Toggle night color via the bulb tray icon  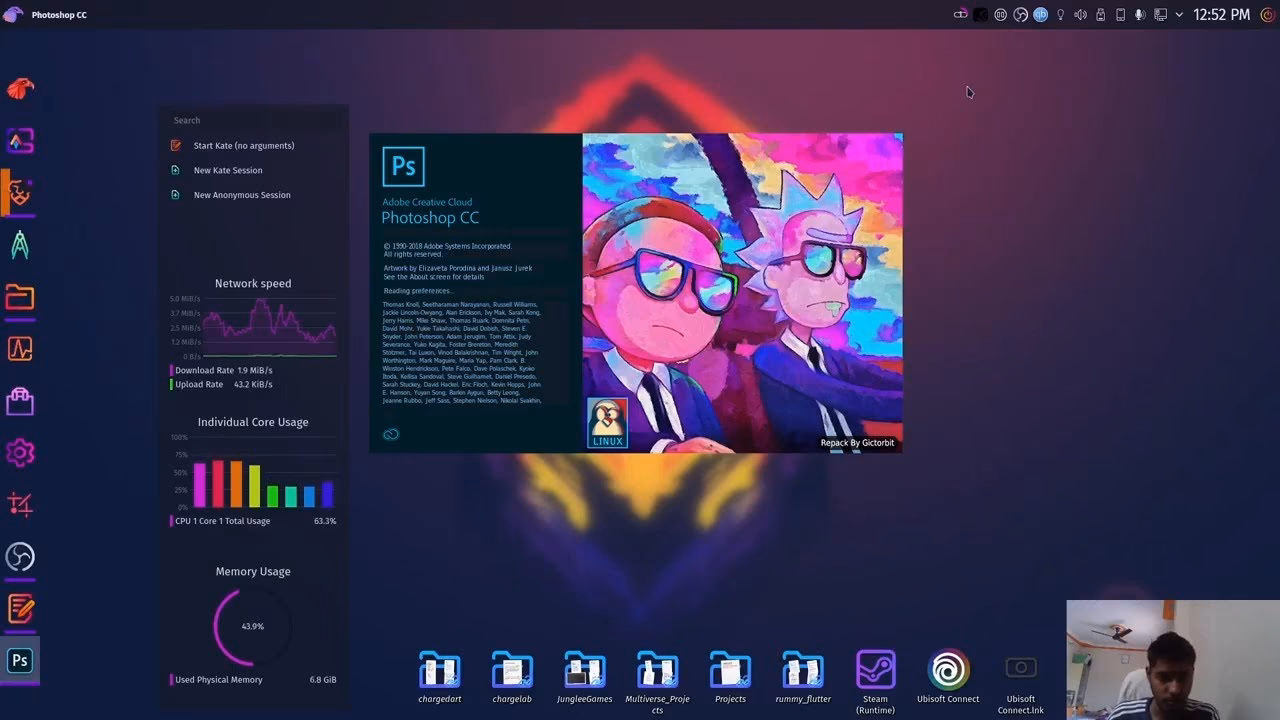point(1060,14)
